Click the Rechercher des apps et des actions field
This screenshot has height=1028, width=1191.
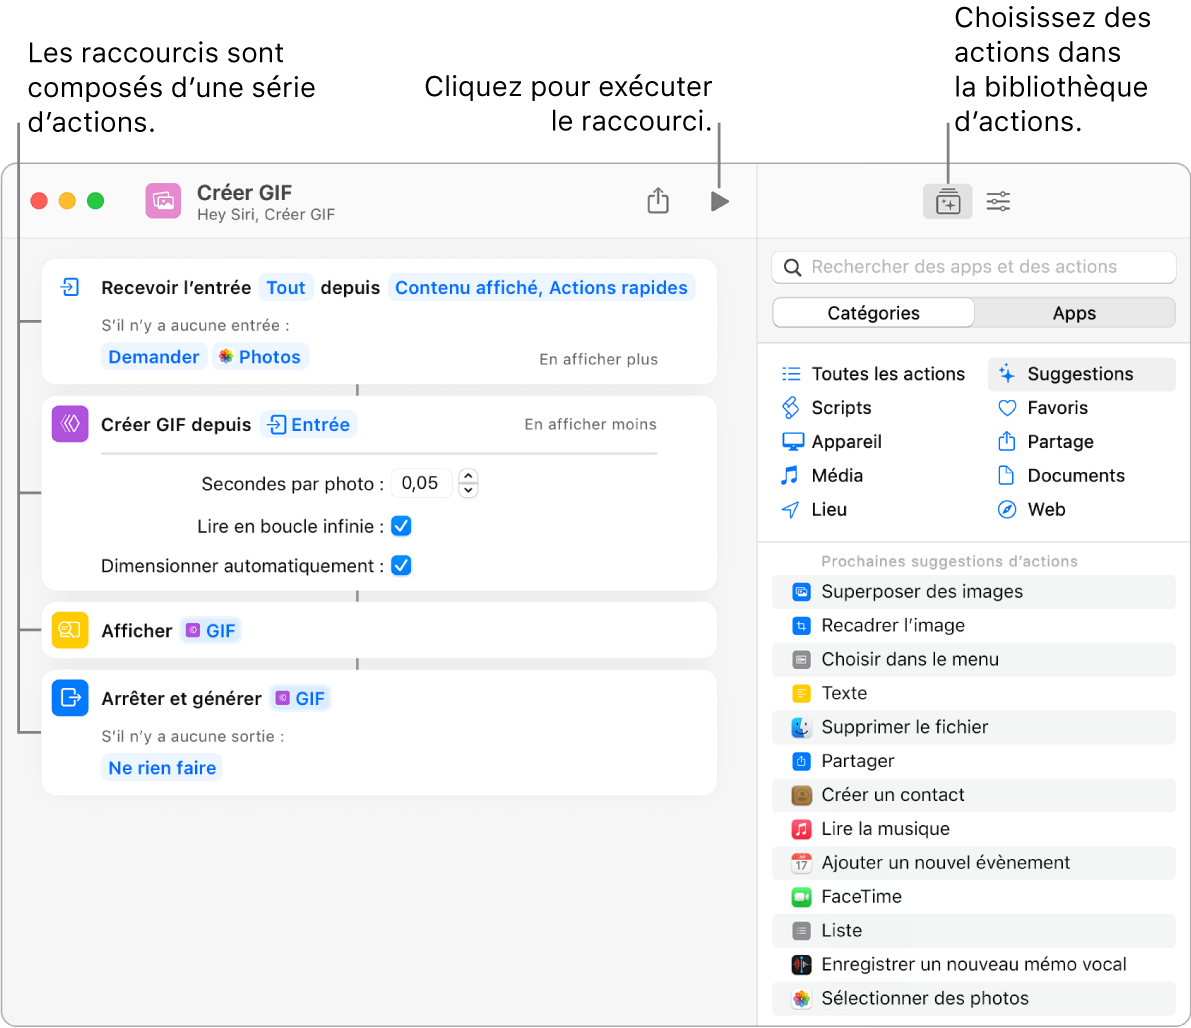click(x=974, y=267)
